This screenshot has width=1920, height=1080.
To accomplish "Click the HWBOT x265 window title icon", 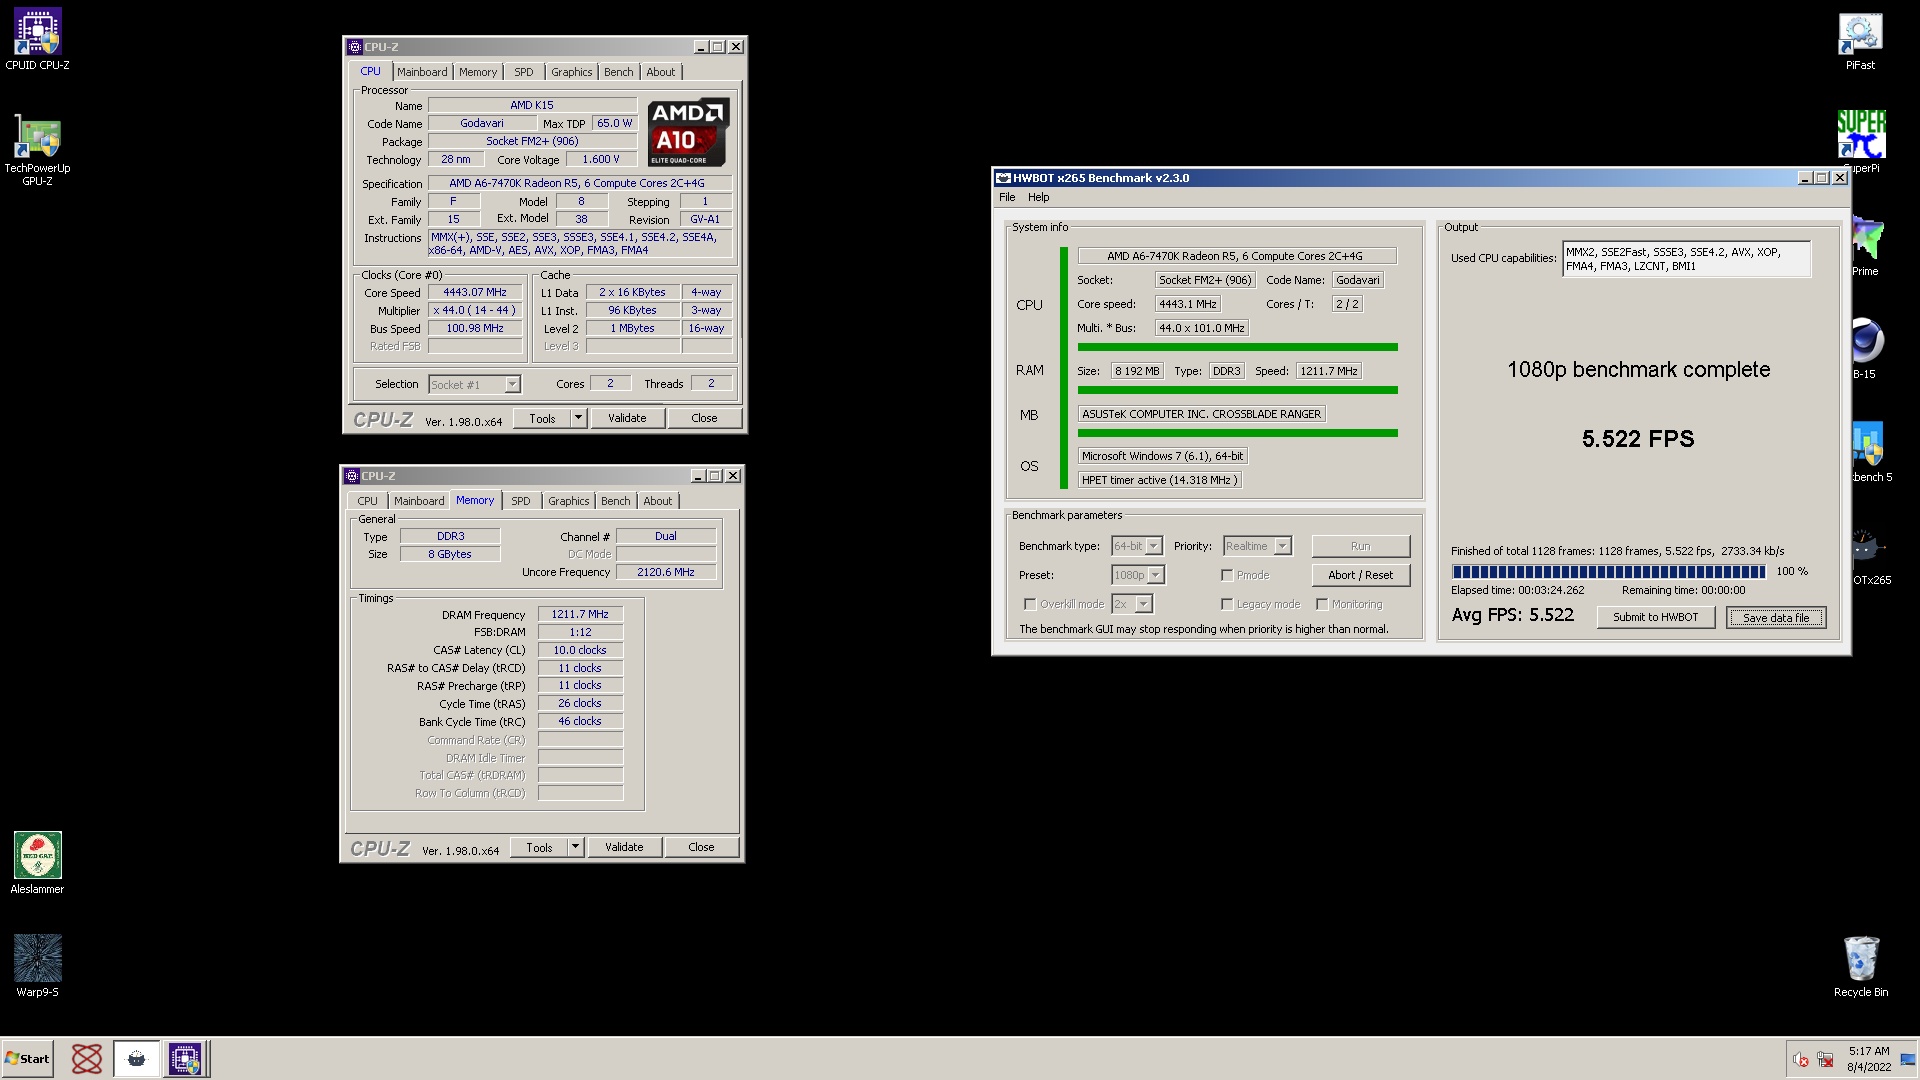I will pyautogui.click(x=1003, y=178).
